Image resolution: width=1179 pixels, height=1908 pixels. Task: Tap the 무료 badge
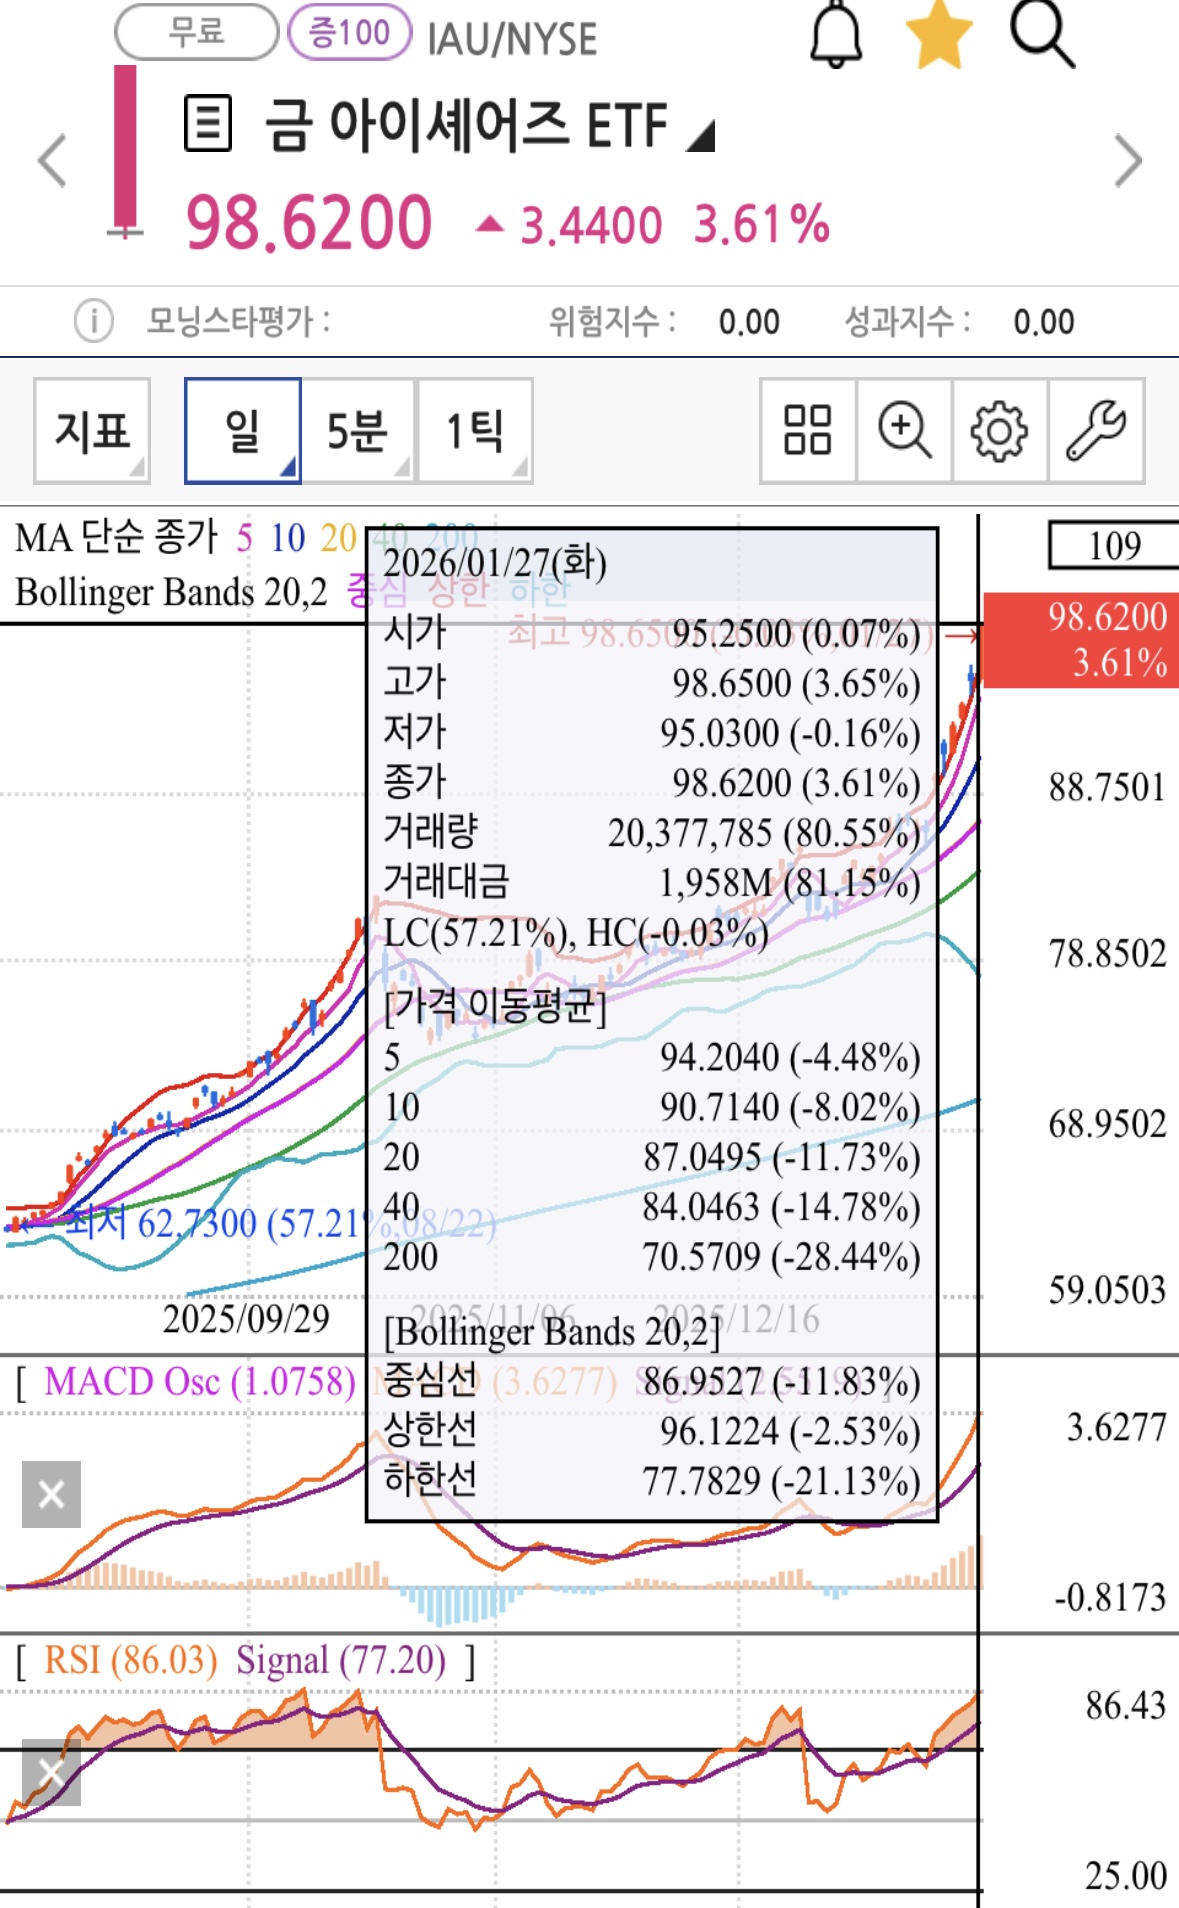[x=196, y=32]
